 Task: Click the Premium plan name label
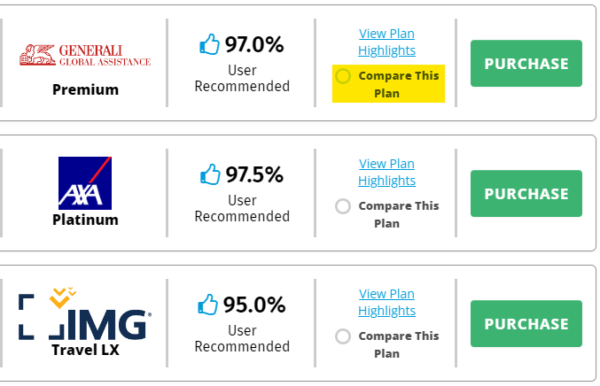coord(85,90)
